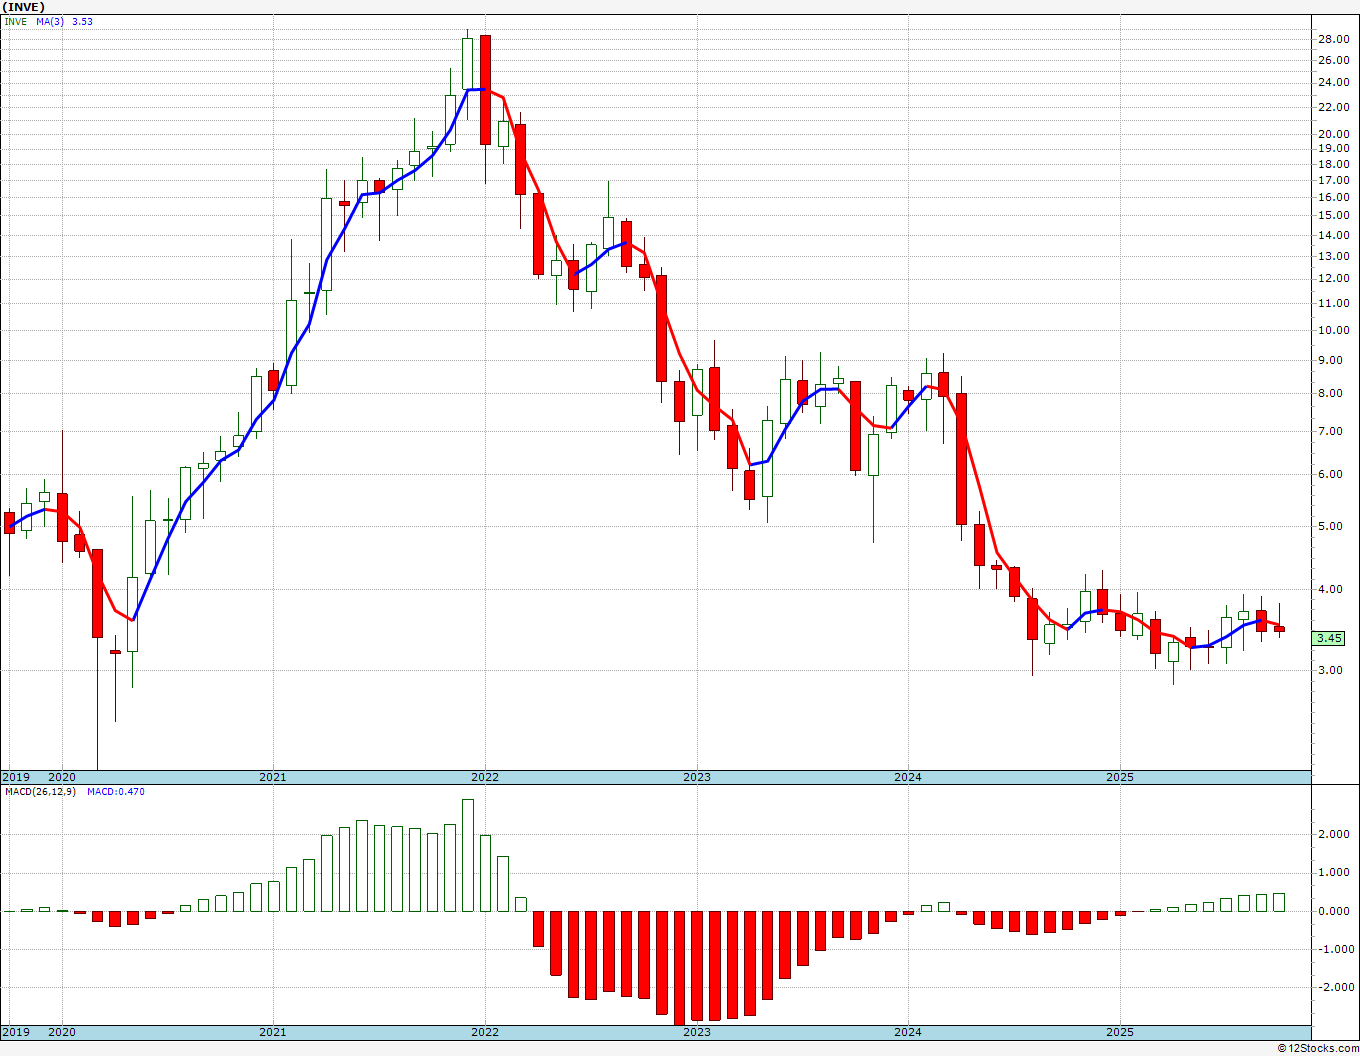Click 2021 on the MACD panel time axis

click(x=273, y=1032)
